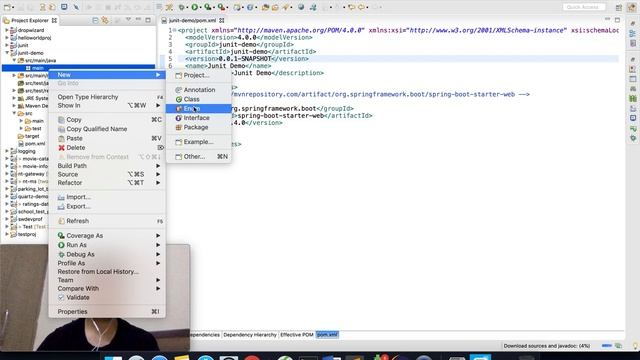Click the Annotation icon in New submenu

click(178, 90)
